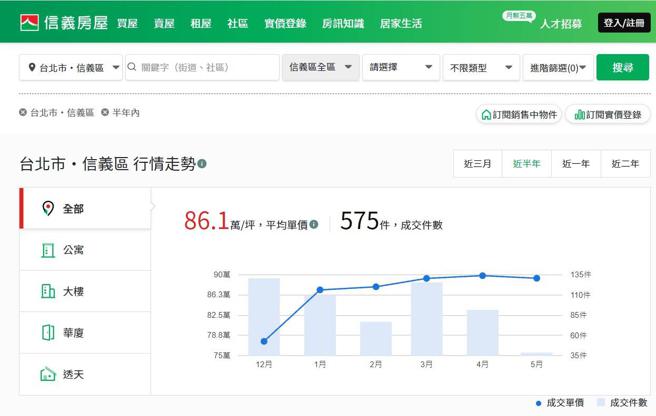Viewport: 656px width, 416px height.
Task: Open the 請選擇 dropdown
Action: 401,67
